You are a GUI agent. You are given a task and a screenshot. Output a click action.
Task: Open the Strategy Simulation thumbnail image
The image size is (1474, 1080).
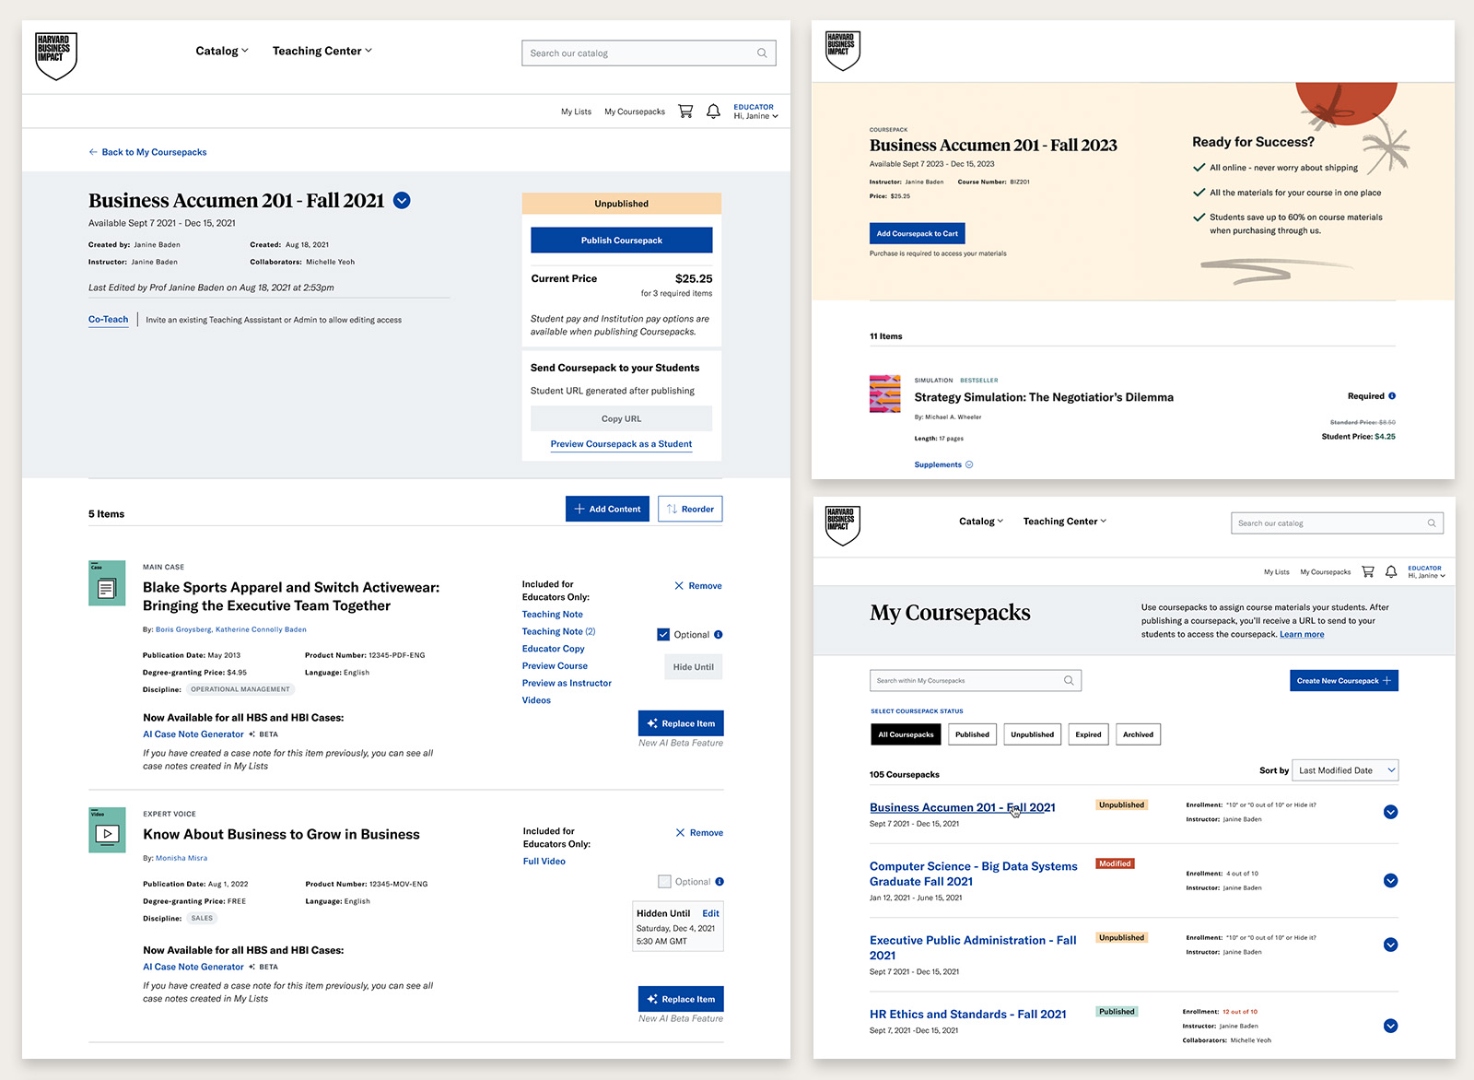click(x=885, y=394)
